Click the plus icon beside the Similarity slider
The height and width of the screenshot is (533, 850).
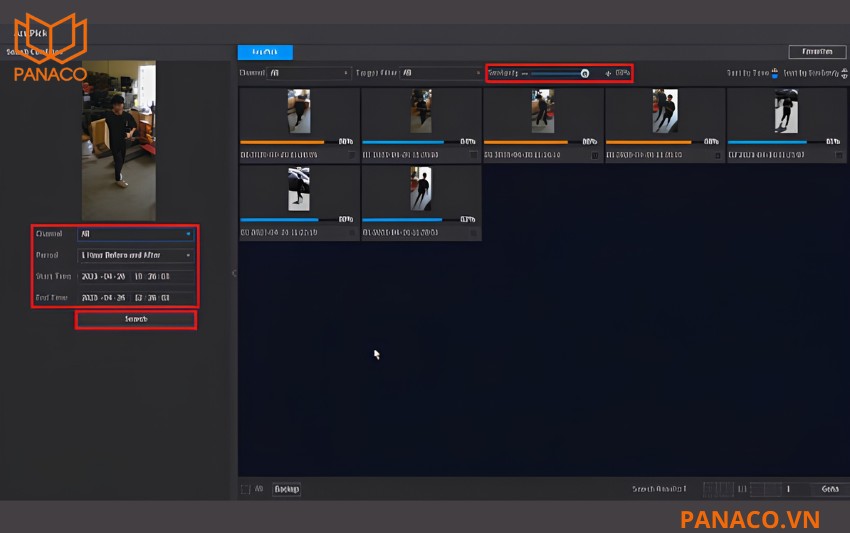[x=608, y=73]
